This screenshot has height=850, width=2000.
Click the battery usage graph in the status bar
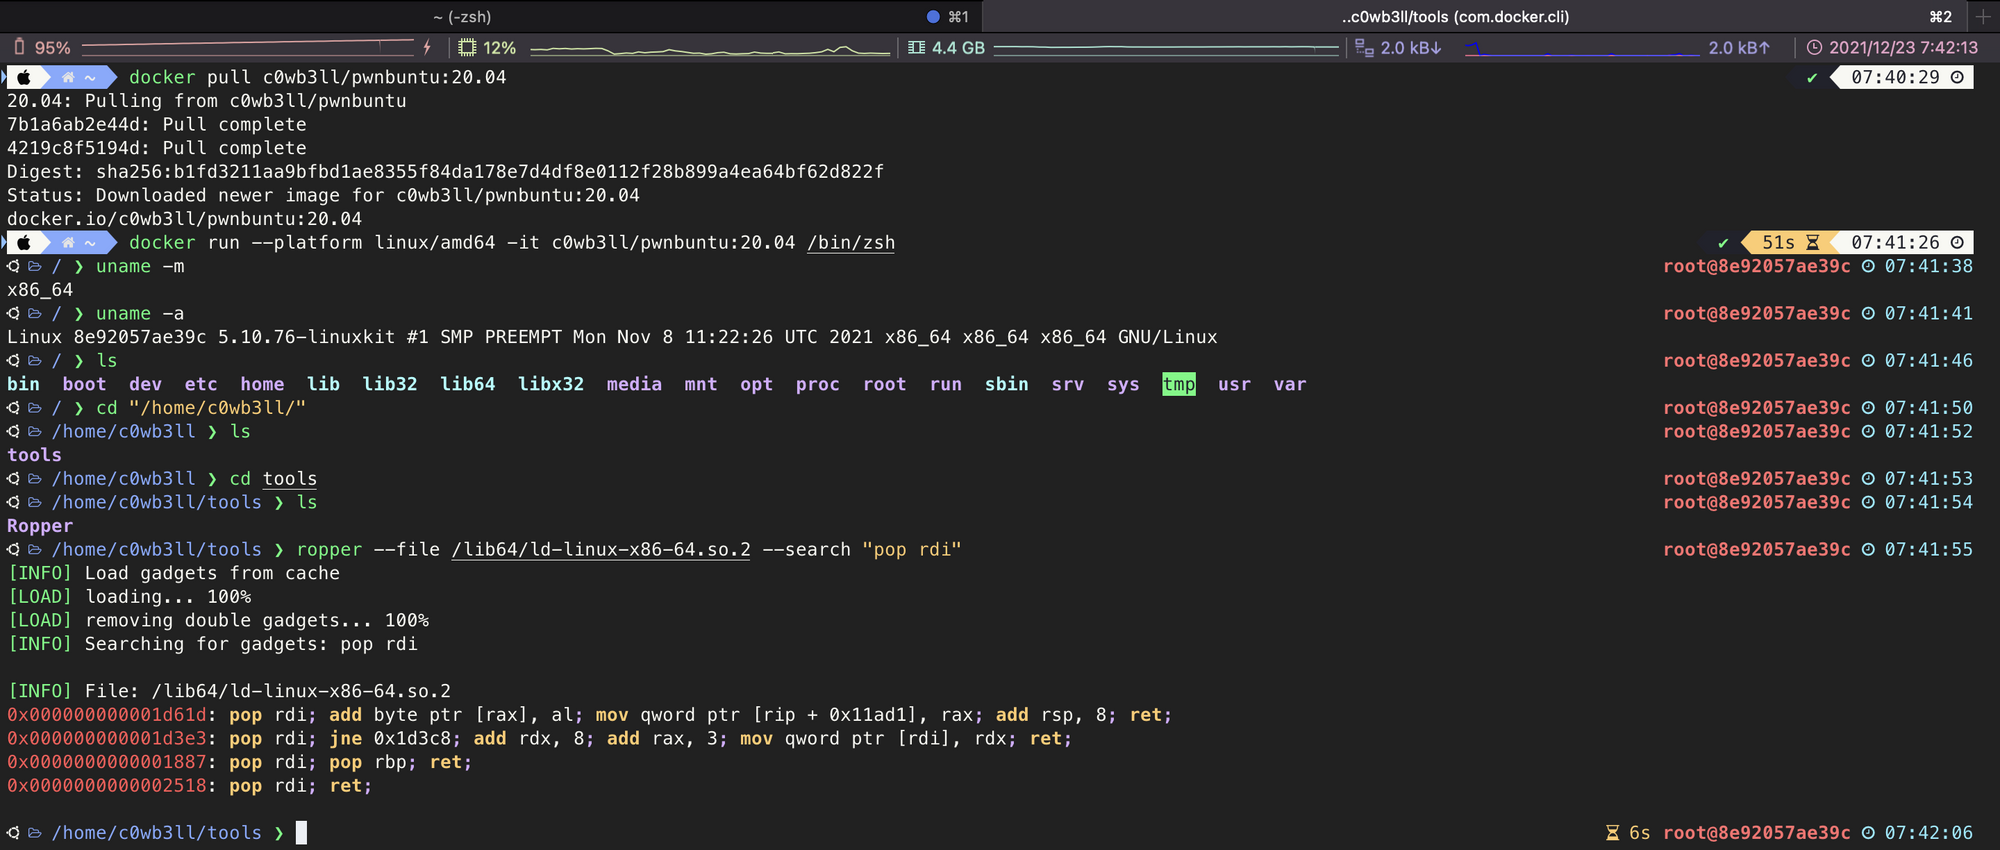(x=247, y=47)
